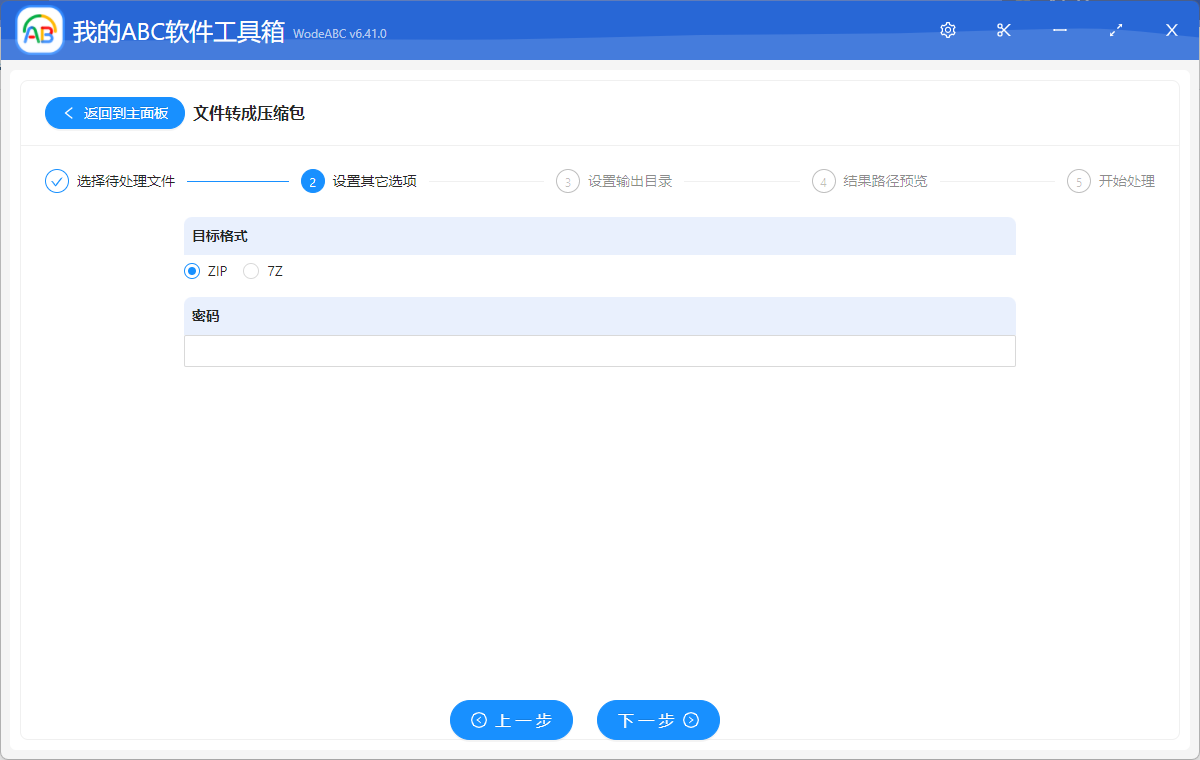The width and height of the screenshot is (1200, 760).
Task: Go back using the 上一步 button
Action: 511,720
